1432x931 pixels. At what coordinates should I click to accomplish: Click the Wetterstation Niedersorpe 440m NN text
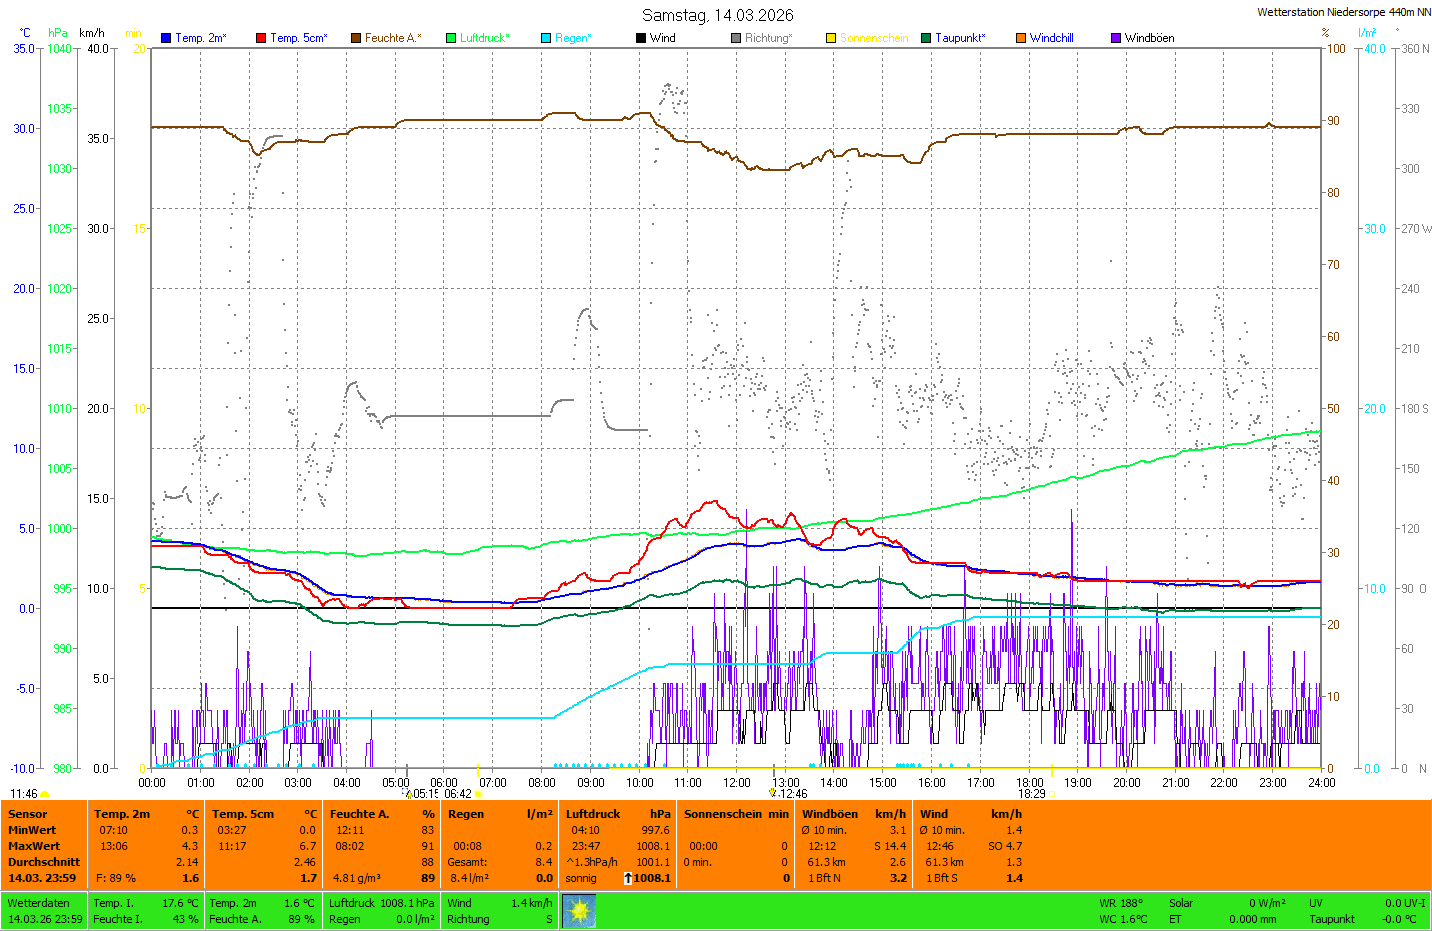(x=1343, y=12)
